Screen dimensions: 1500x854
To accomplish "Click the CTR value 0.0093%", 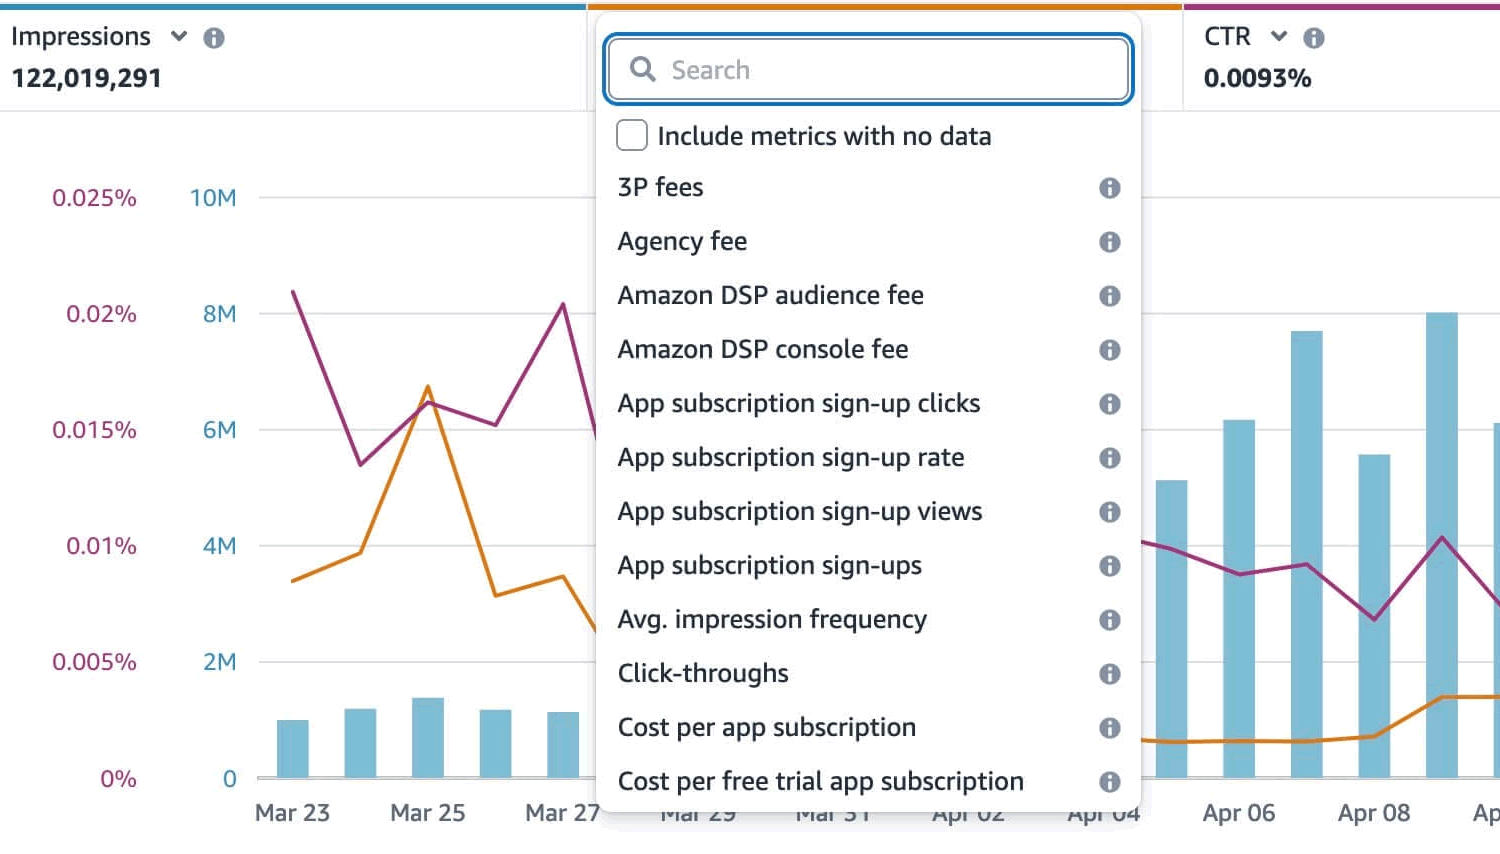I will click(x=1257, y=78).
